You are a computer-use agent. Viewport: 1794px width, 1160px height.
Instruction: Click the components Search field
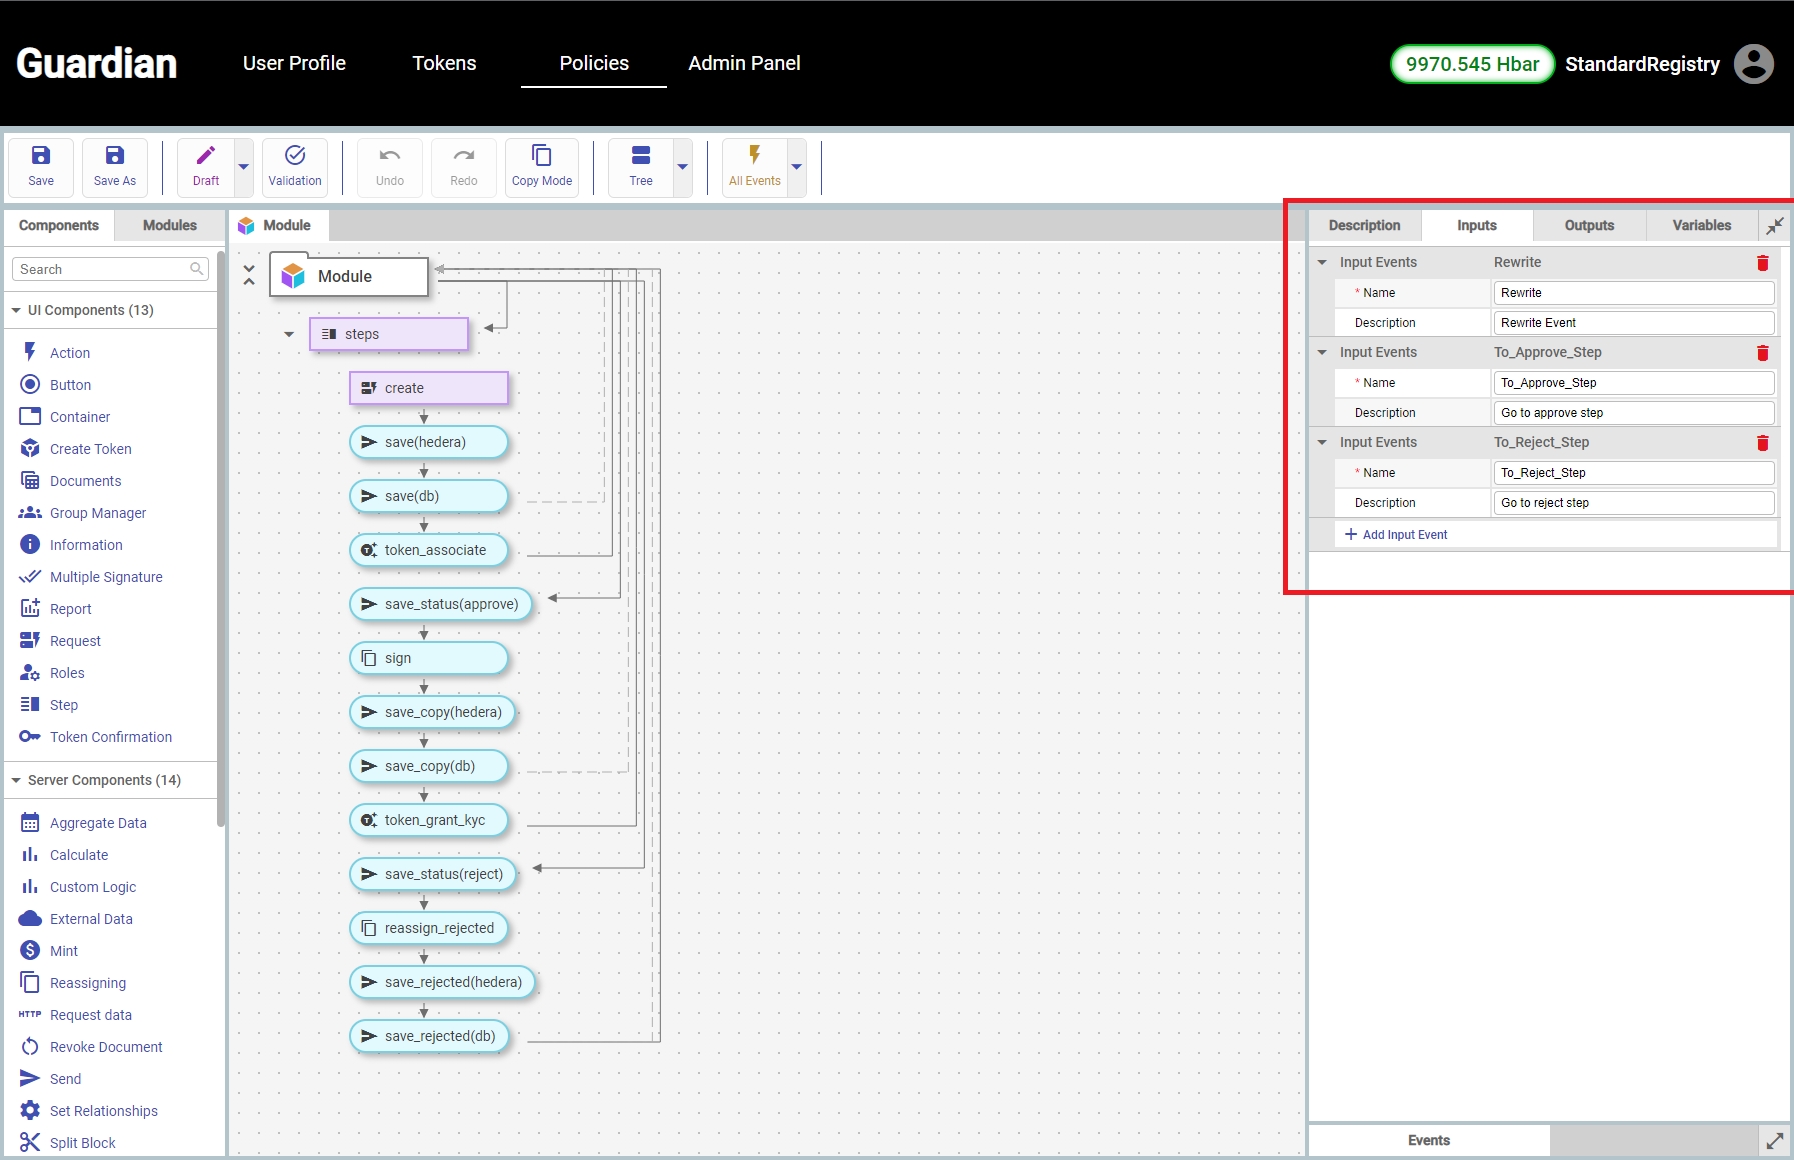tap(103, 269)
